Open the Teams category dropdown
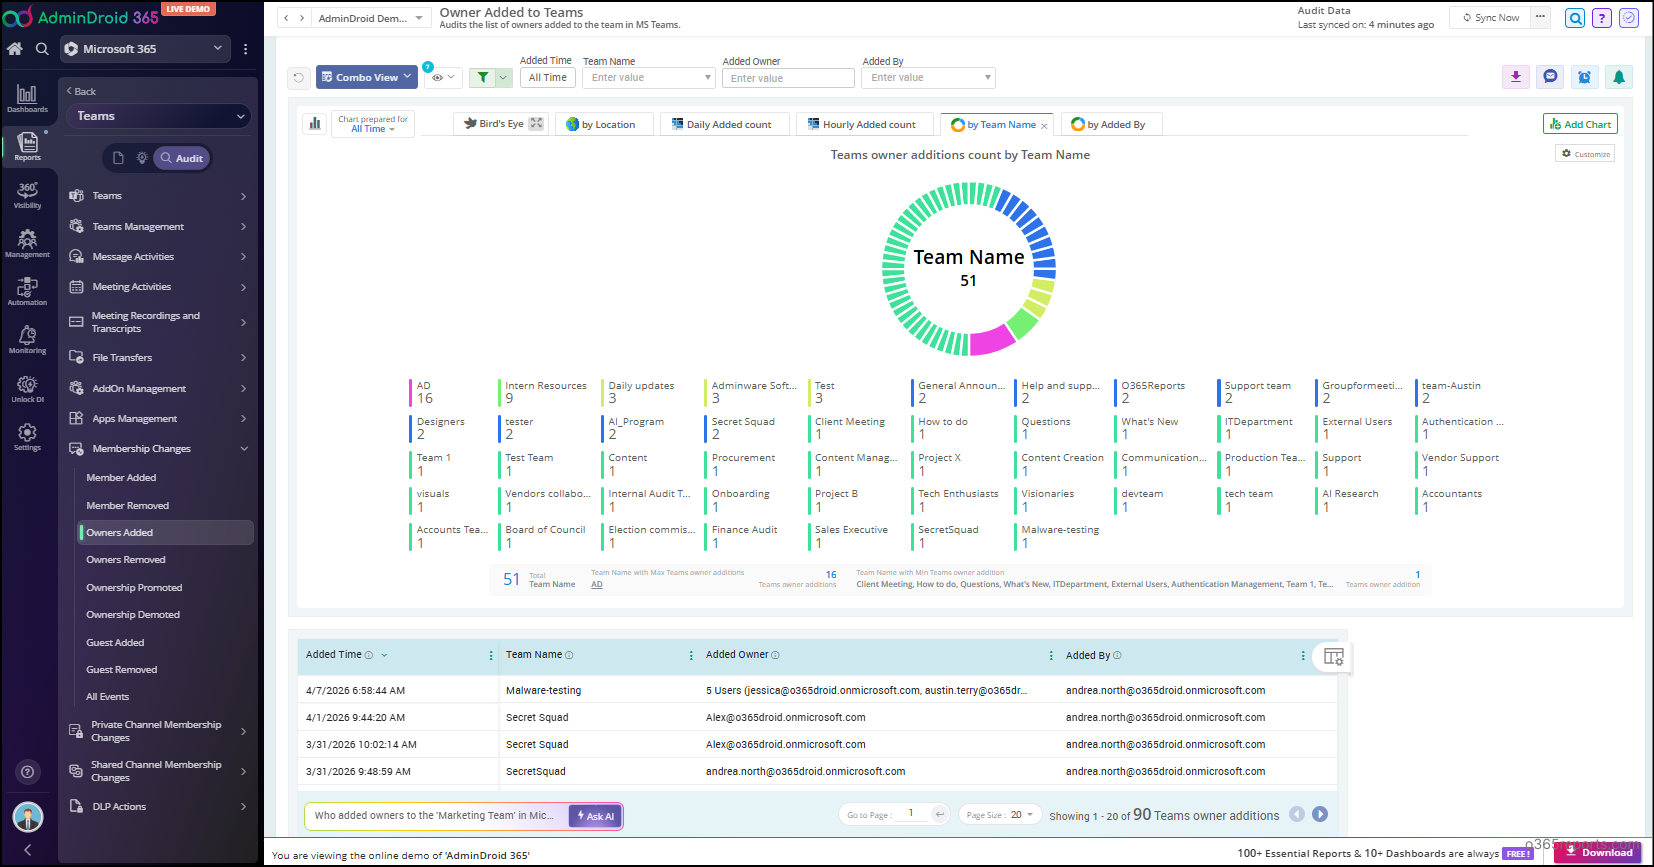Screen dimensions: 1654x867 [x=158, y=116]
